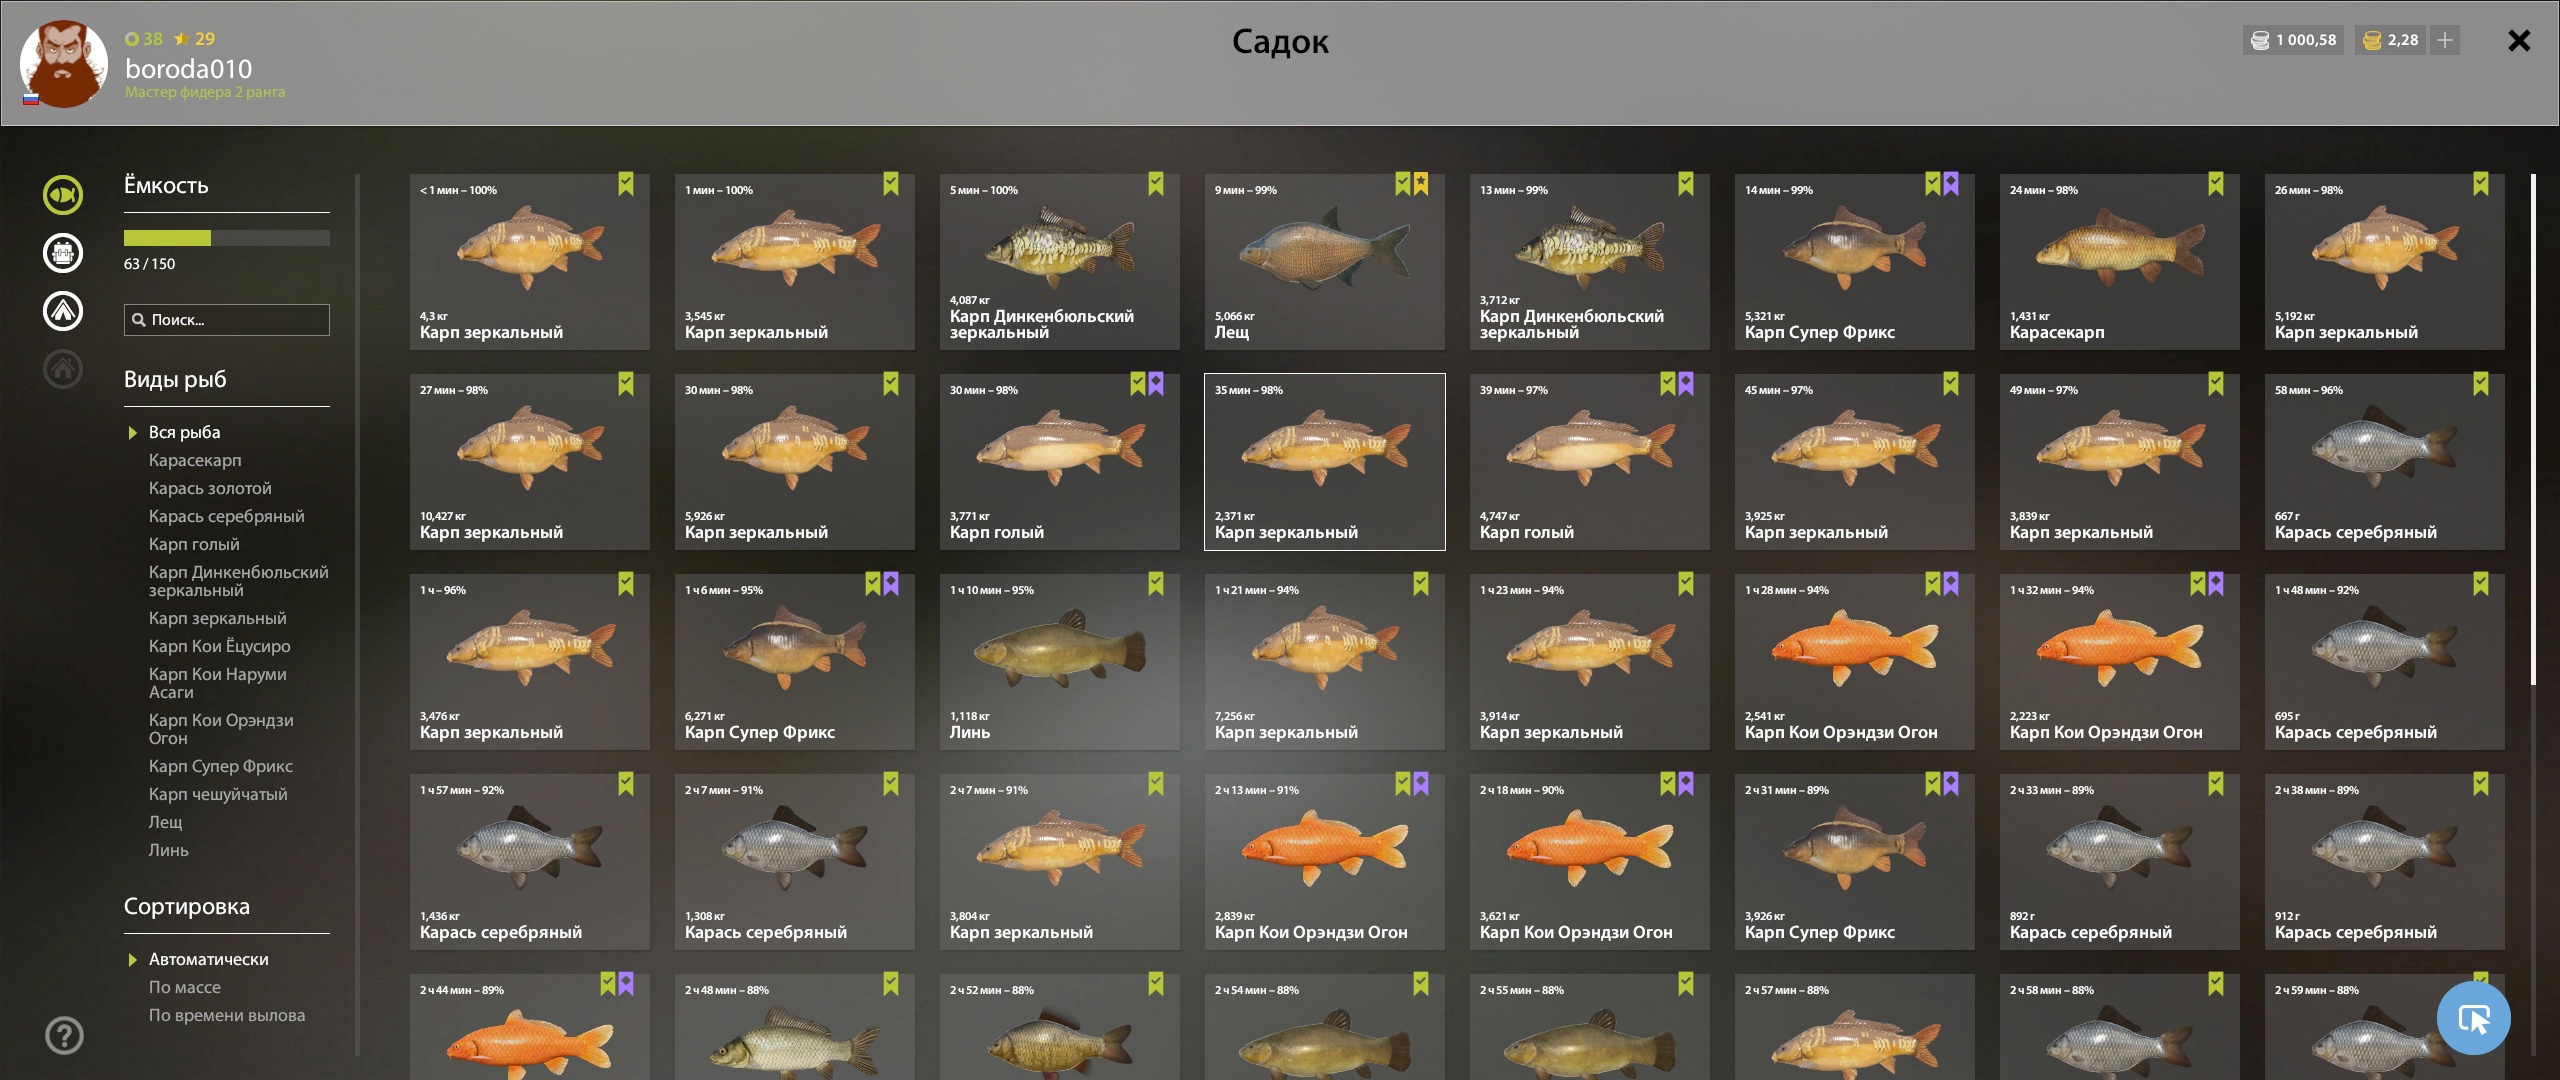
Task: Toggle purple mark on the 5,321 кг Карп Супер Фрикс
Action: click(x=1951, y=184)
